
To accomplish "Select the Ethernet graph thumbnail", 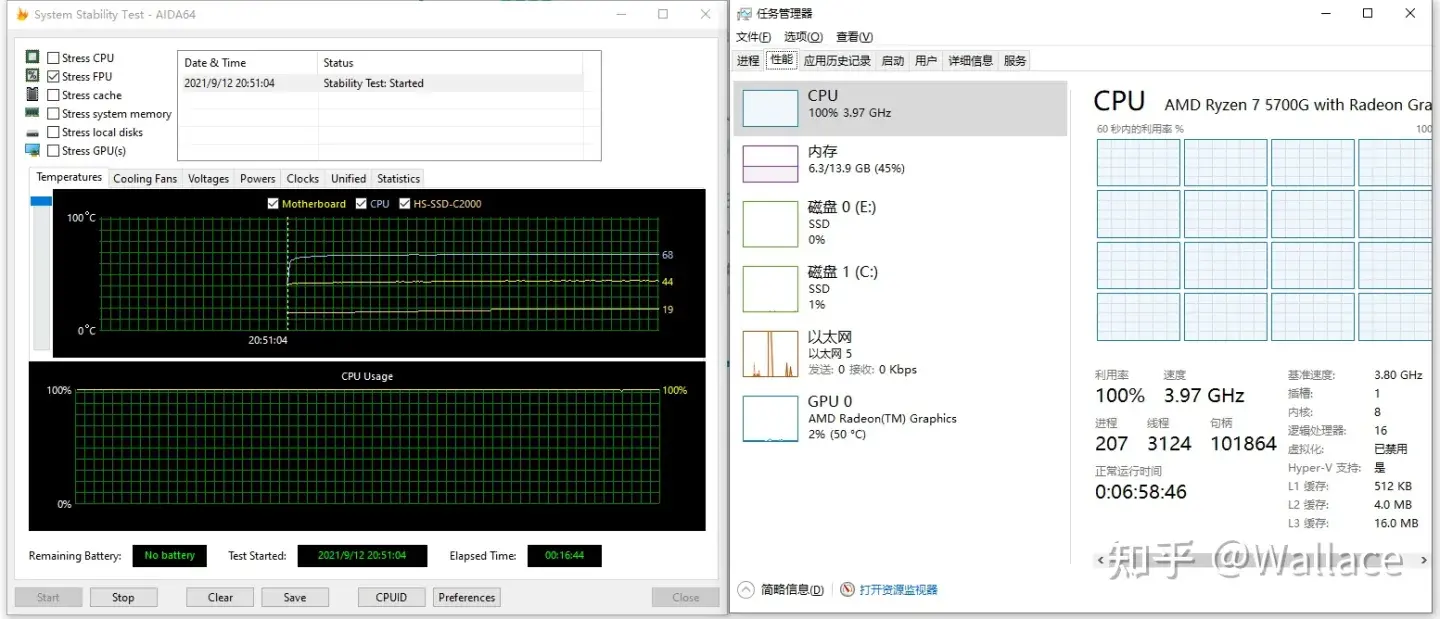I will pyautogui.click(x=770, y=354).
